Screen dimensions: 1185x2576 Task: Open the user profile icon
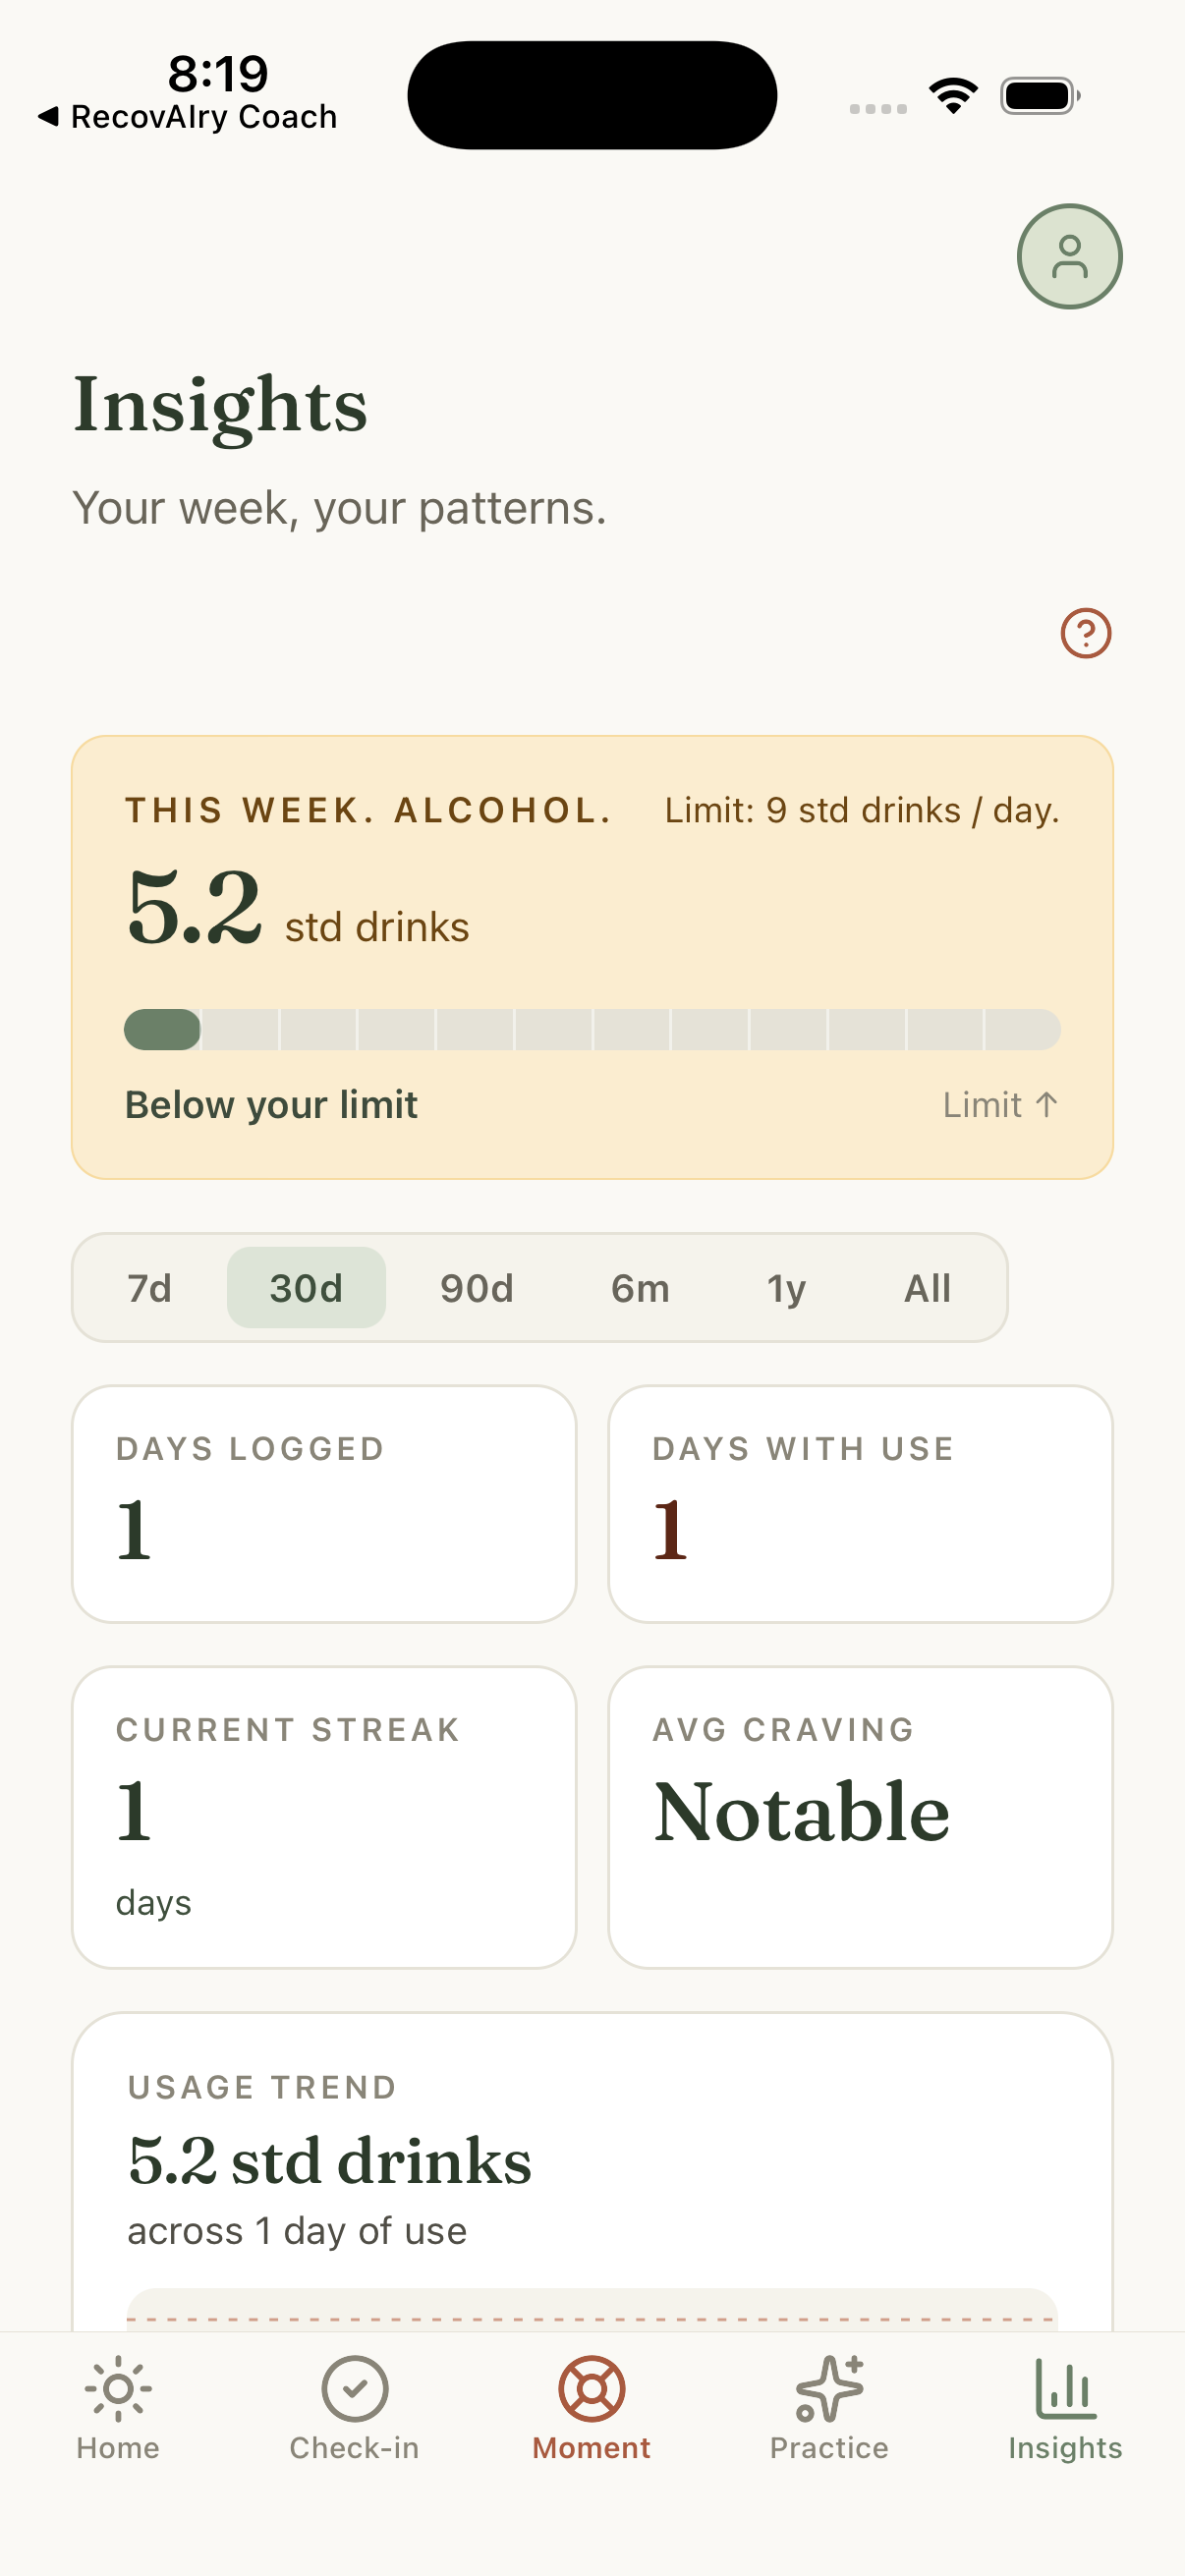1069,257
